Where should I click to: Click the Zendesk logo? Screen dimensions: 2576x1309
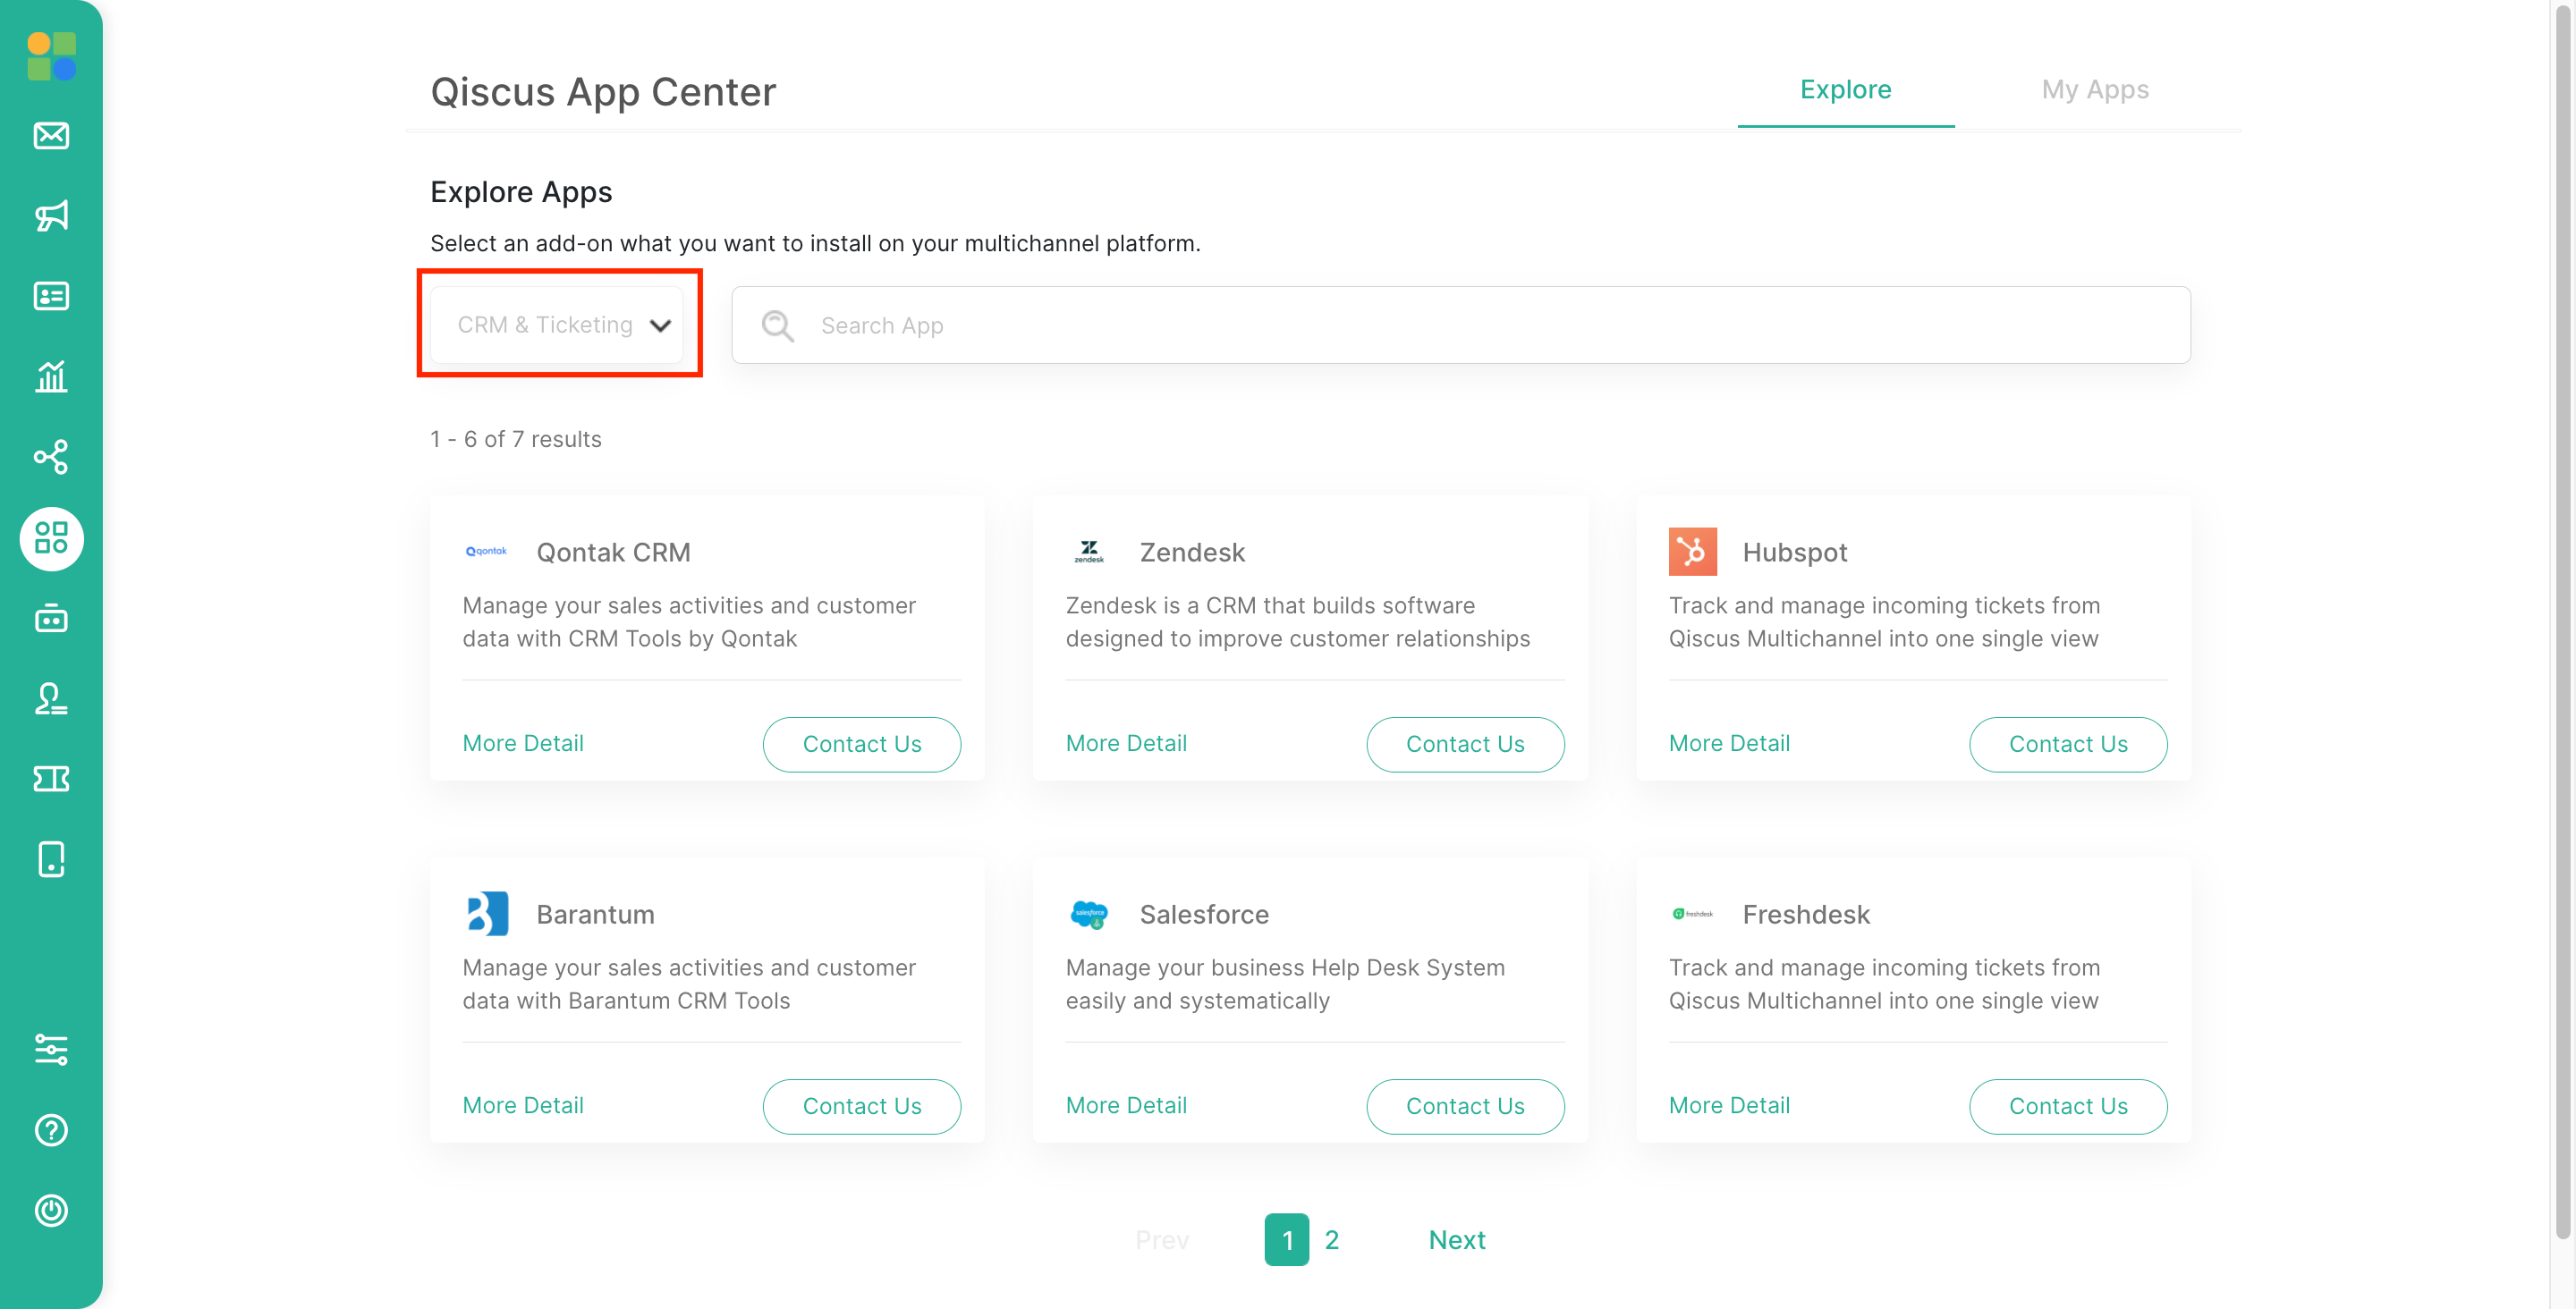click(1089, 552)
